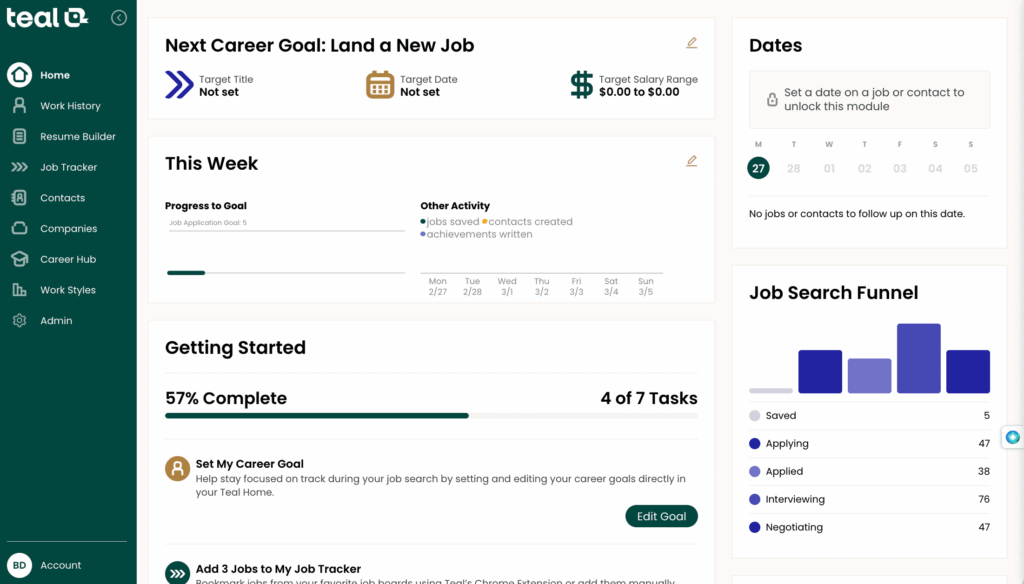Image resolution: width=1024 pixels, height=584 pixels.
Task: Select the Interviewing bar in Job Search Funnel
Action: click(918, 355)
